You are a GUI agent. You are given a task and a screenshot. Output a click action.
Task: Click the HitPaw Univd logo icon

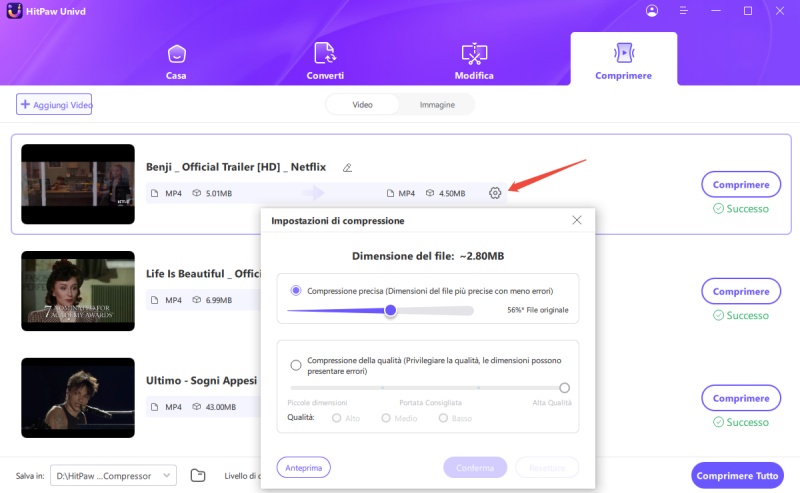pos(14,11)
